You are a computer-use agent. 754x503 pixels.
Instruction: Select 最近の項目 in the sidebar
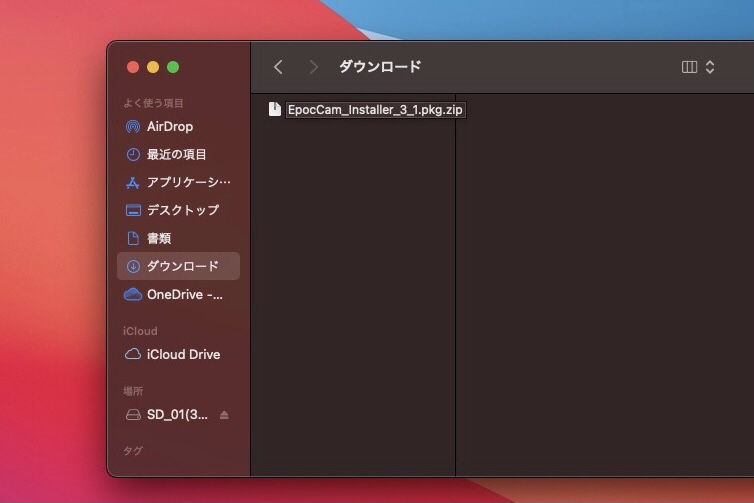tap(178, 154)
